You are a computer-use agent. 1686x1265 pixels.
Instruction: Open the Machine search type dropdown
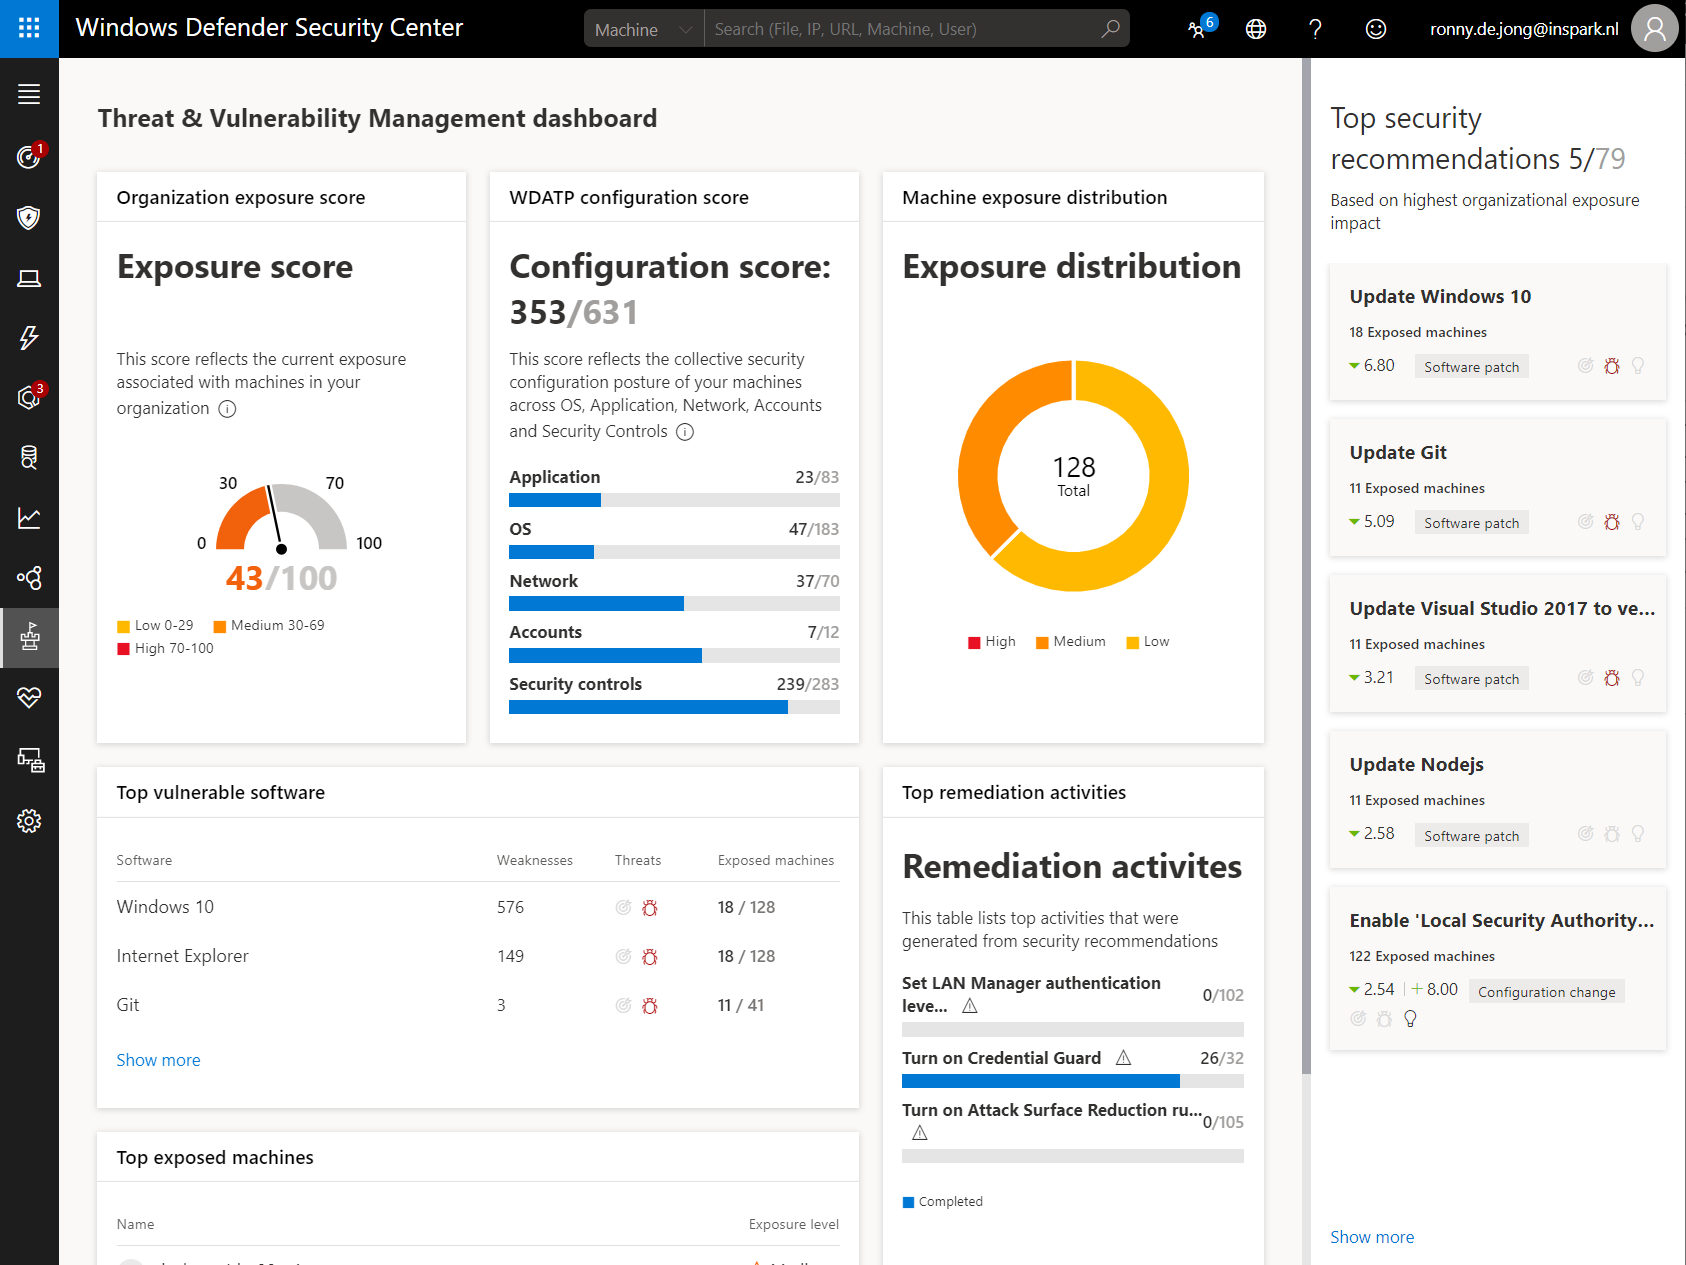[643, 29]
